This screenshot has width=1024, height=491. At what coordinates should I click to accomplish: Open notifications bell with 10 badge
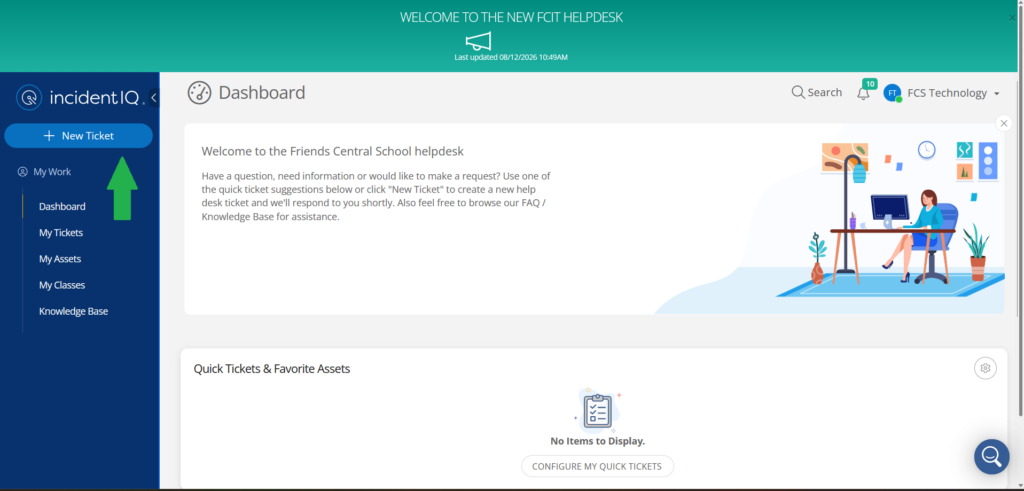tap(863, 93)
